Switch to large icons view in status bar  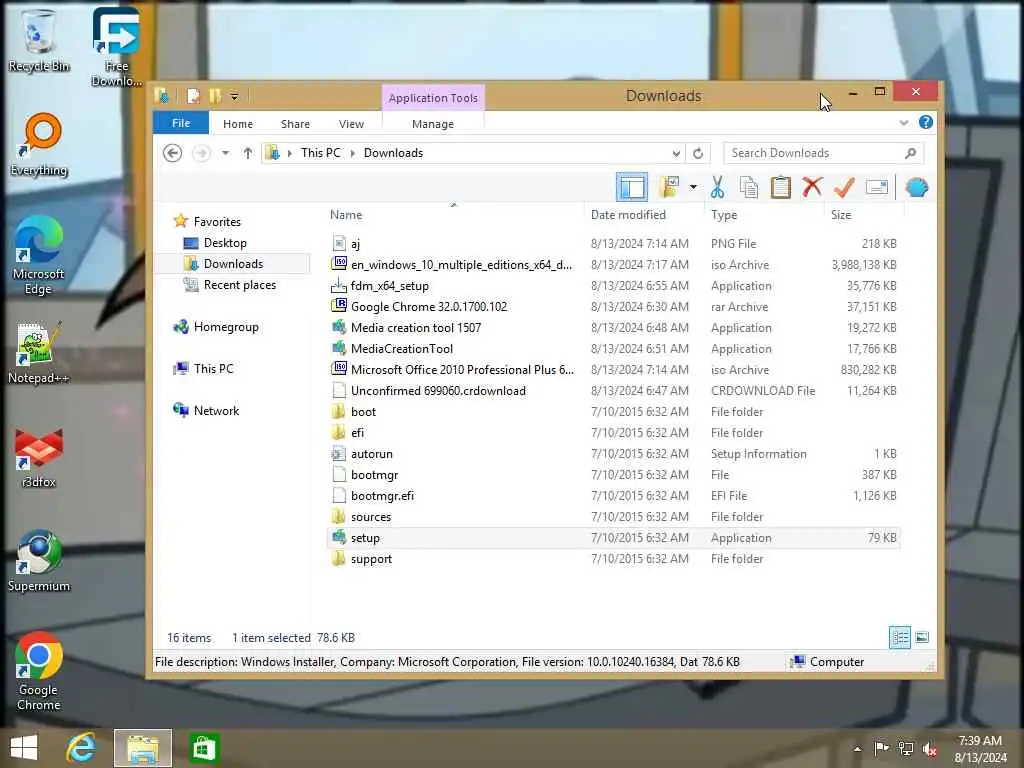[x=921, y=637]
